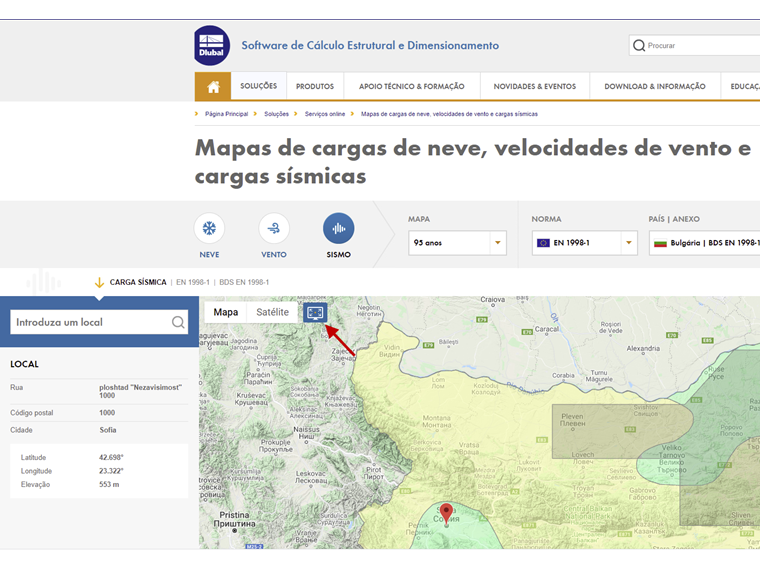Click Mapas de cargas breadcrumb link

coord(449,114)
